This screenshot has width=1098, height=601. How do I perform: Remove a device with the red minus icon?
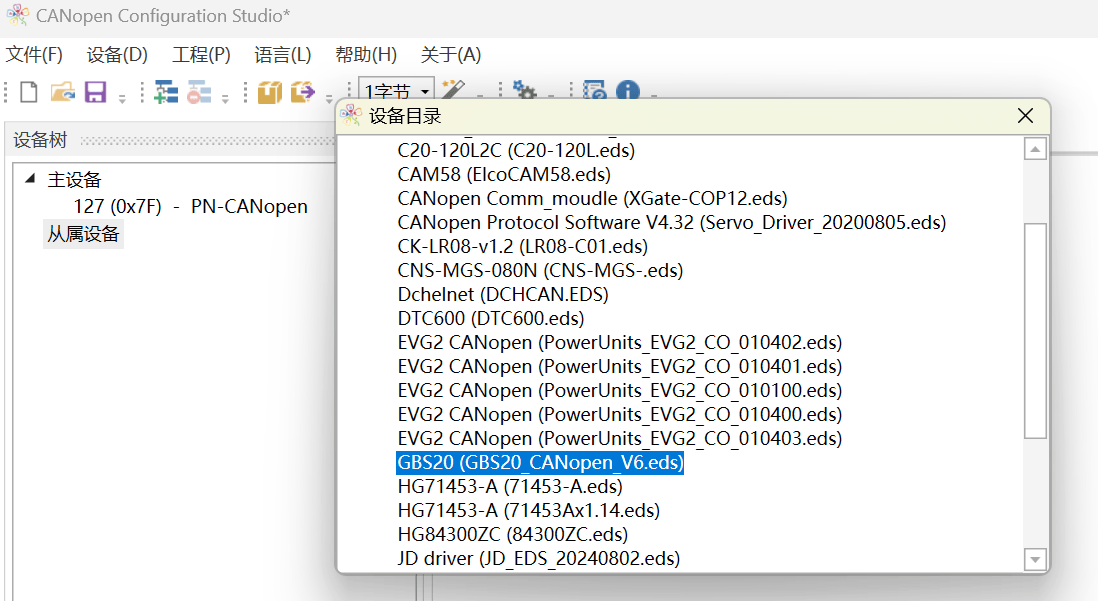coord(199,92)
